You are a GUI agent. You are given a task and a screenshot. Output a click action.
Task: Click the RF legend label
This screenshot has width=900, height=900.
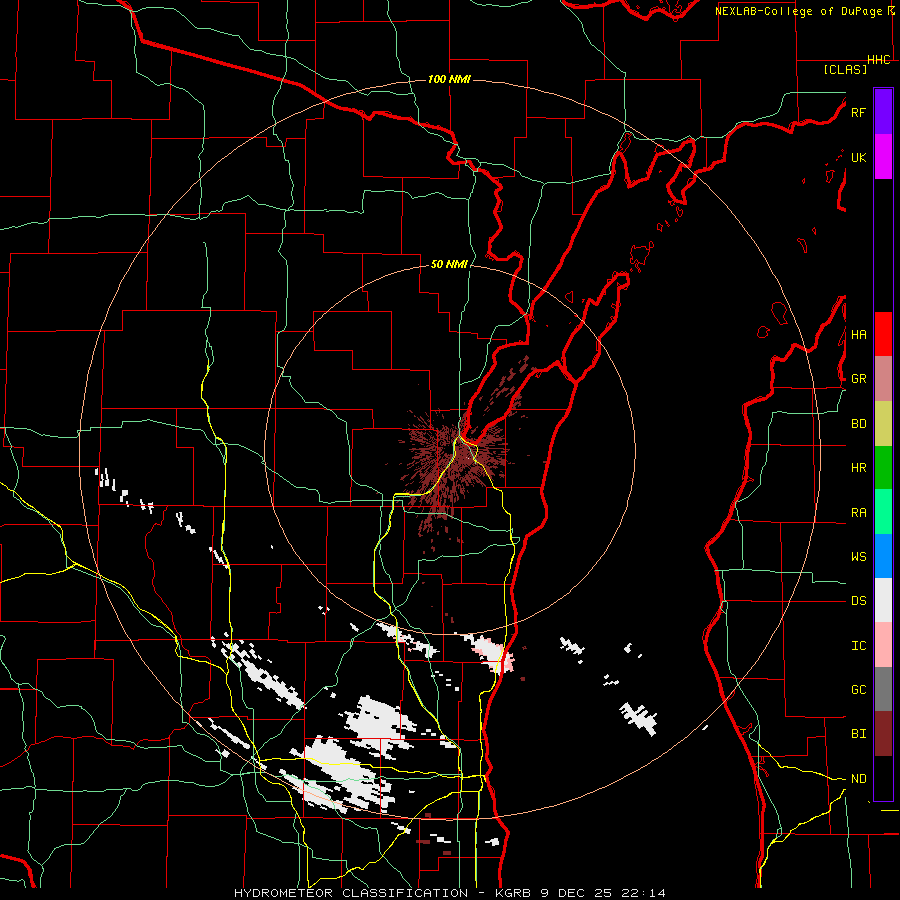858,112
